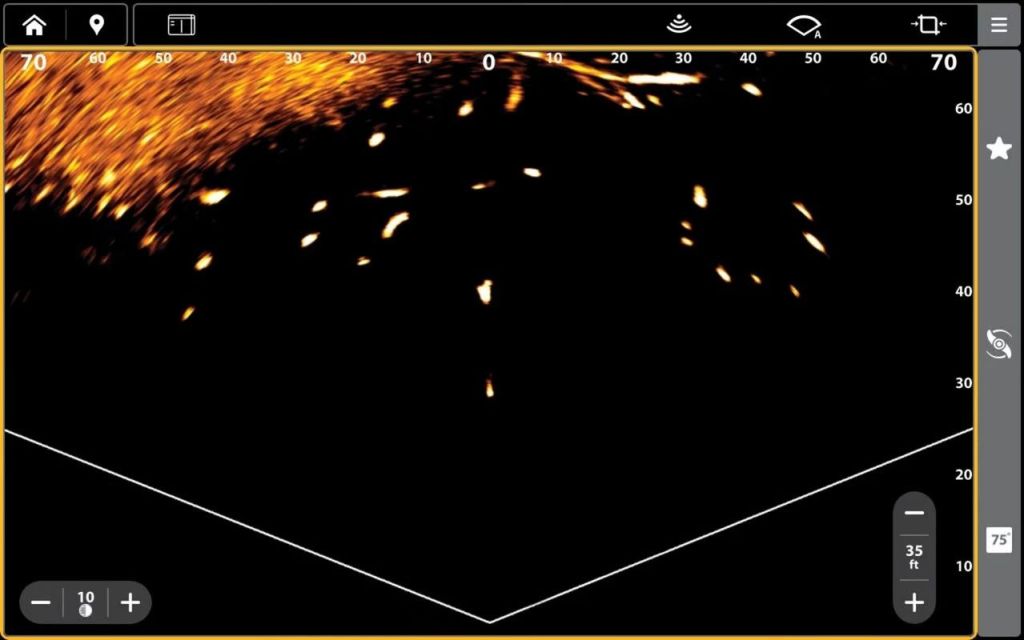This screenshot has width=1024, height=640.
Task: Tap the center 0 mark on distance scale
Action: [489, 63]
